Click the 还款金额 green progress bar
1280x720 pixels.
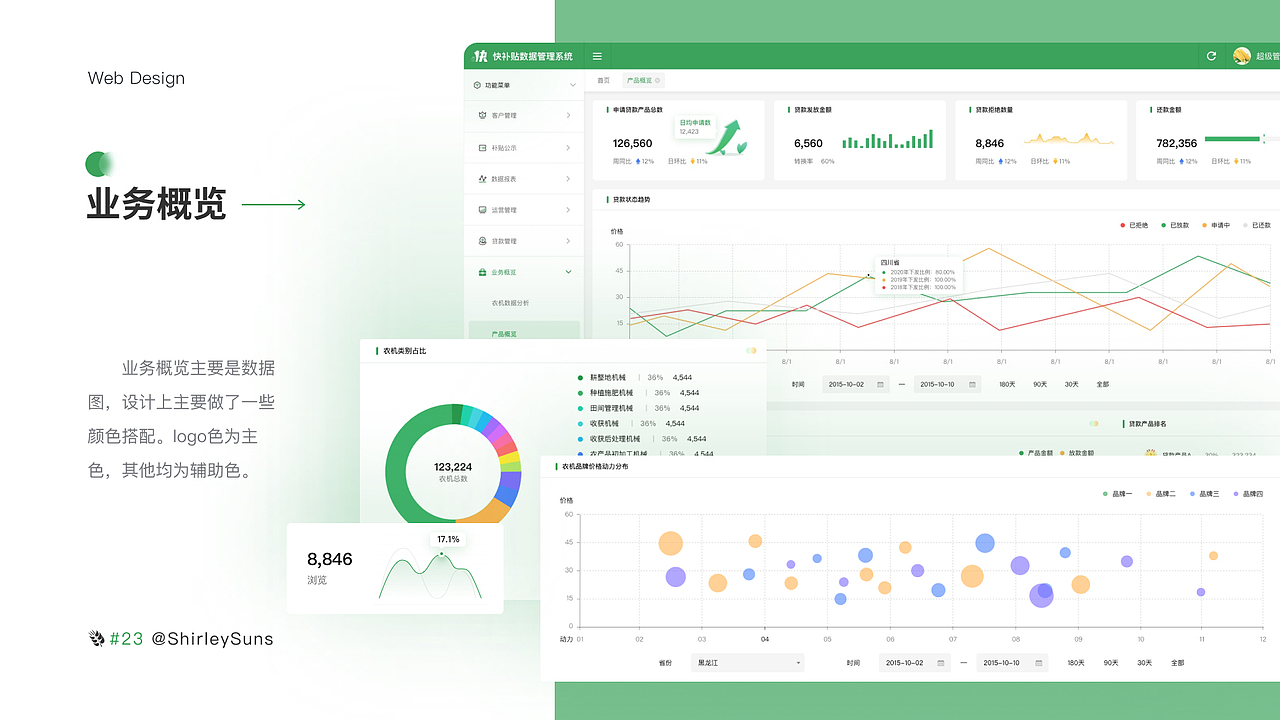point(1233,139)
